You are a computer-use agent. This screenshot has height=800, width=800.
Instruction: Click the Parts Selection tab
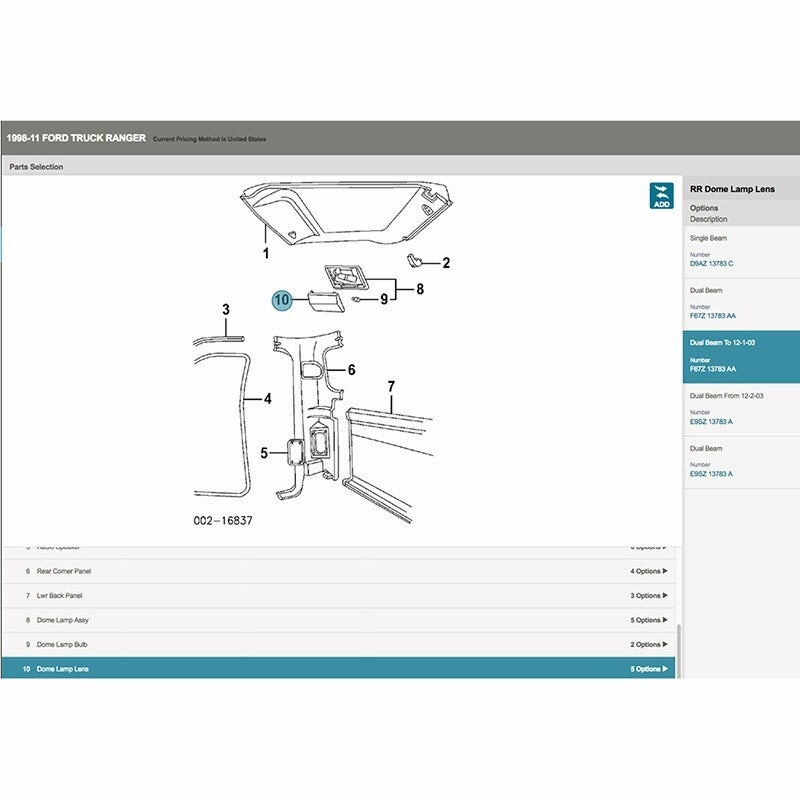coord(36,167)
